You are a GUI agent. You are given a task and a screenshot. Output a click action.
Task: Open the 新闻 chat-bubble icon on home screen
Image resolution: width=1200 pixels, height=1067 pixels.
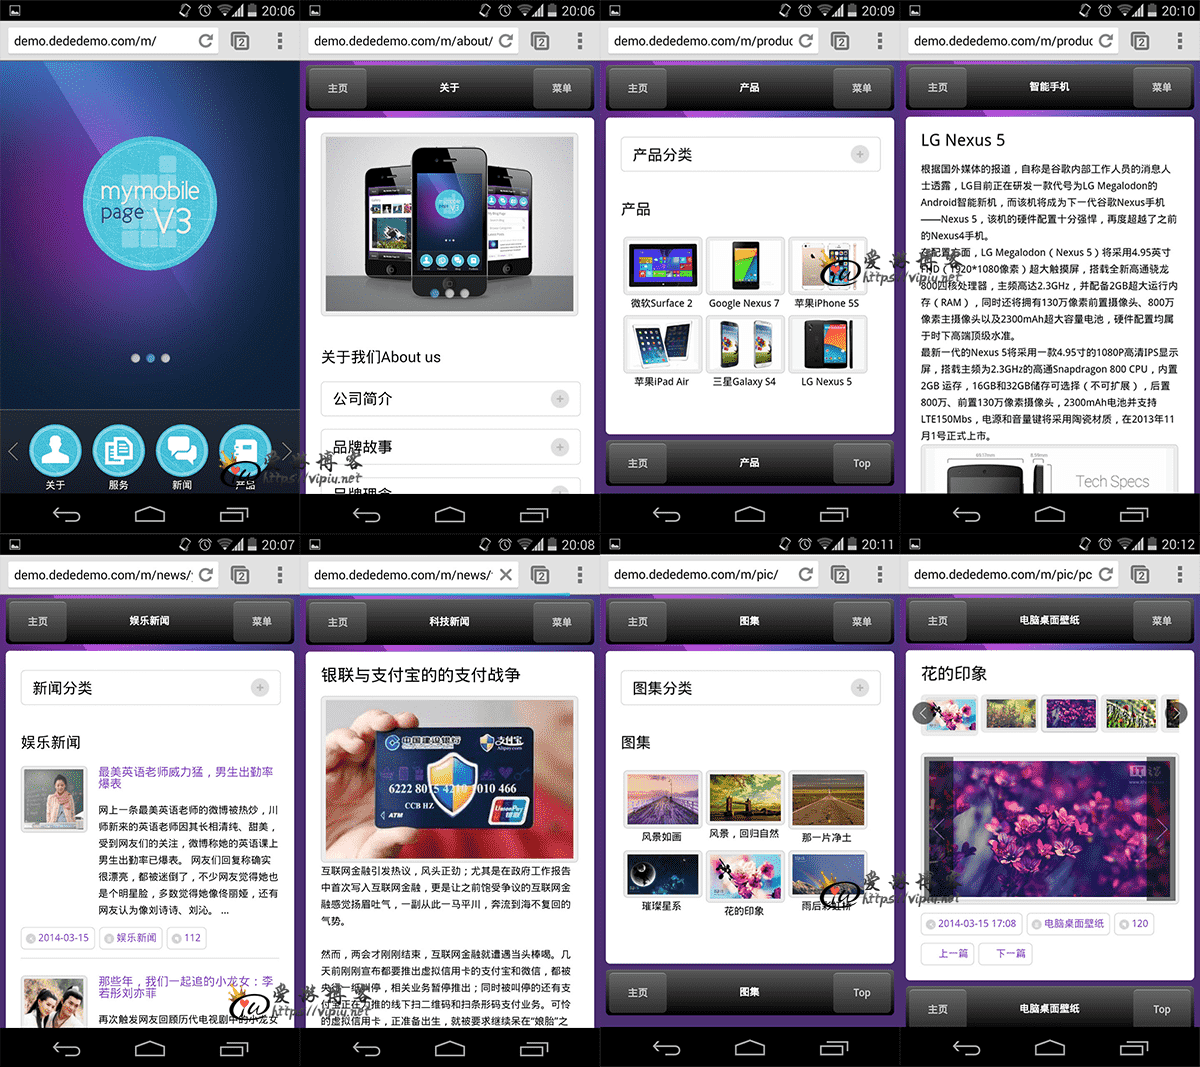[x=182, y=450]
